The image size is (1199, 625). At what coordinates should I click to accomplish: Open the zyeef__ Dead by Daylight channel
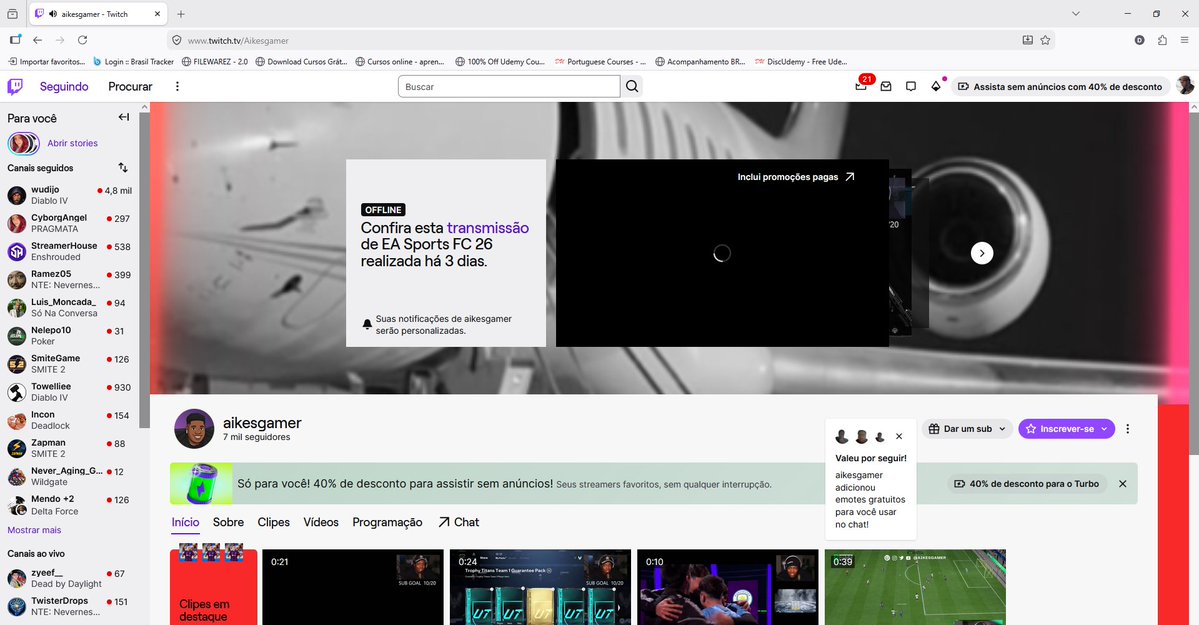(x=70, y=578)
